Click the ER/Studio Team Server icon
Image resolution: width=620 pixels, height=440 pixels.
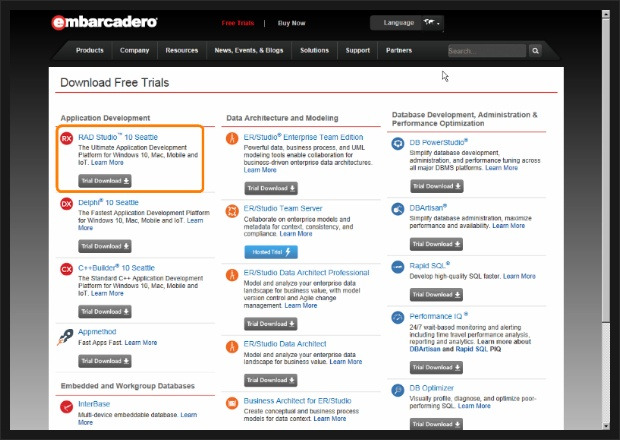click(232, 211)
